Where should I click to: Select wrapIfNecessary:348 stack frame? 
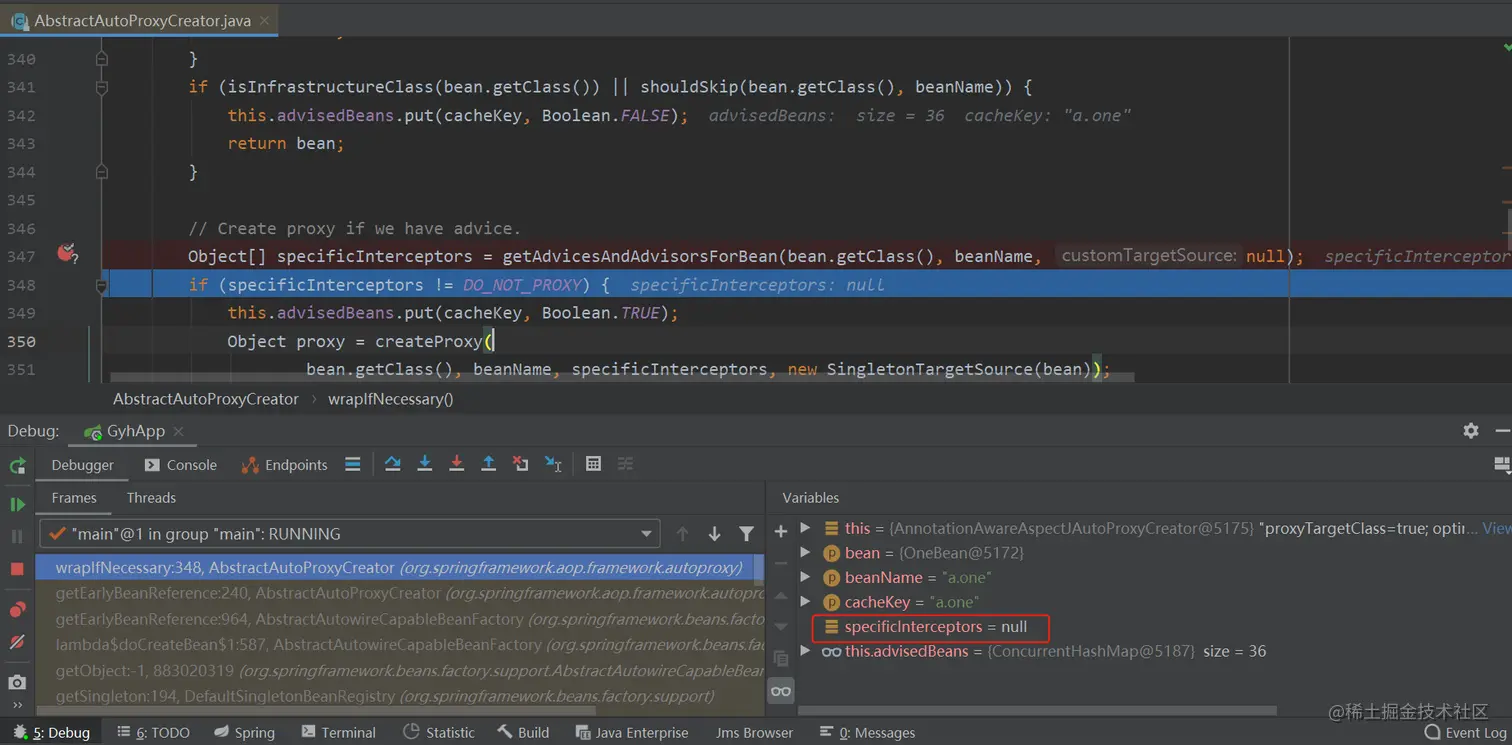(400, 568)
